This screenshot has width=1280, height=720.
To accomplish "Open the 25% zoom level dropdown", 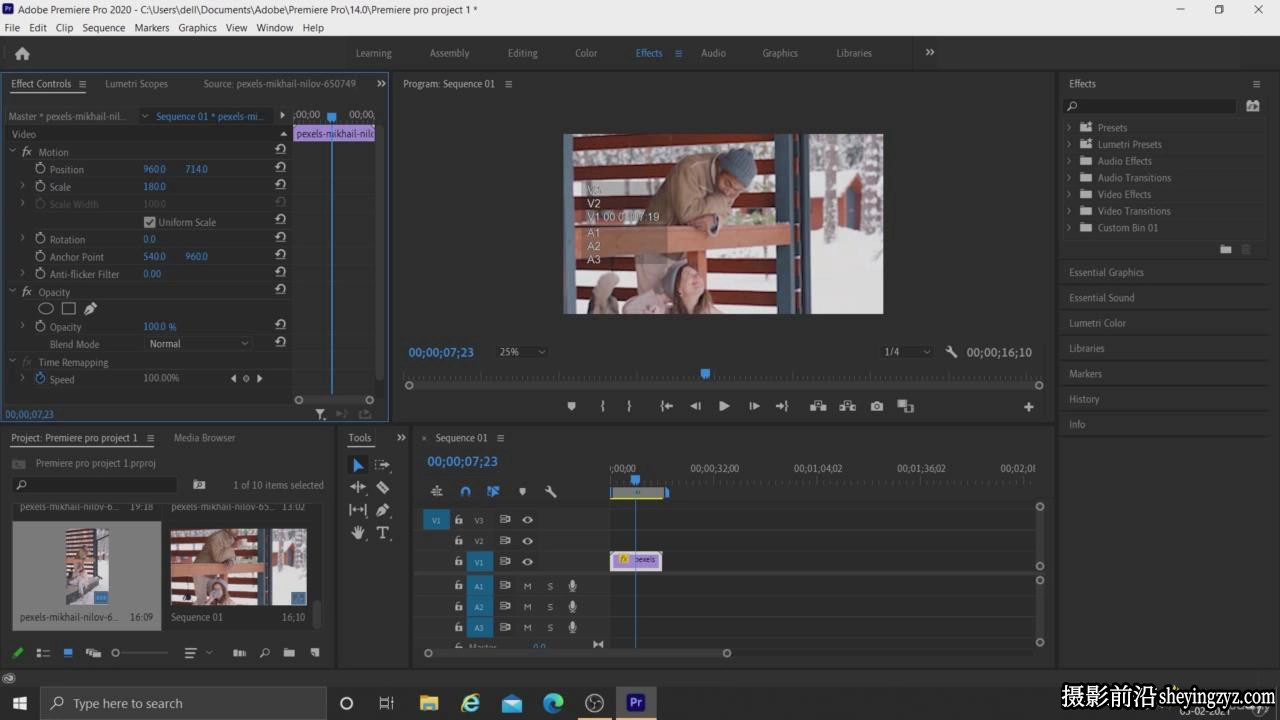I will (x=522, y=352).
